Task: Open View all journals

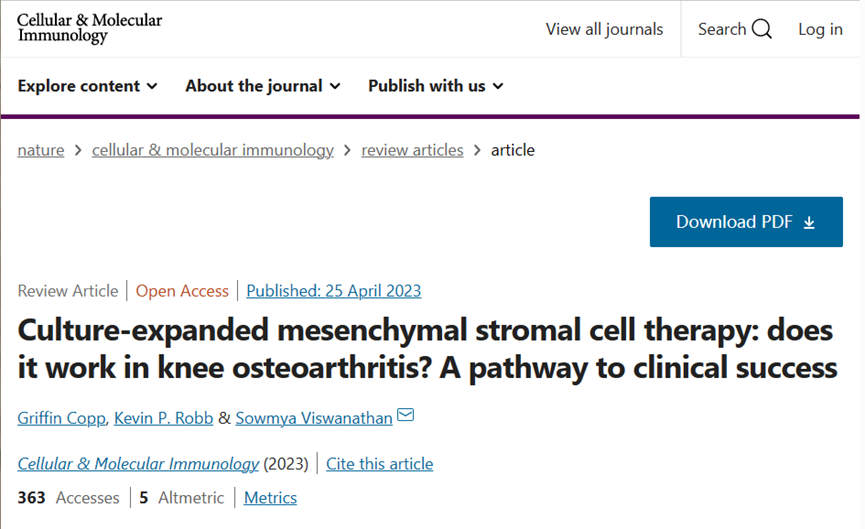Action: click(604, 29)
